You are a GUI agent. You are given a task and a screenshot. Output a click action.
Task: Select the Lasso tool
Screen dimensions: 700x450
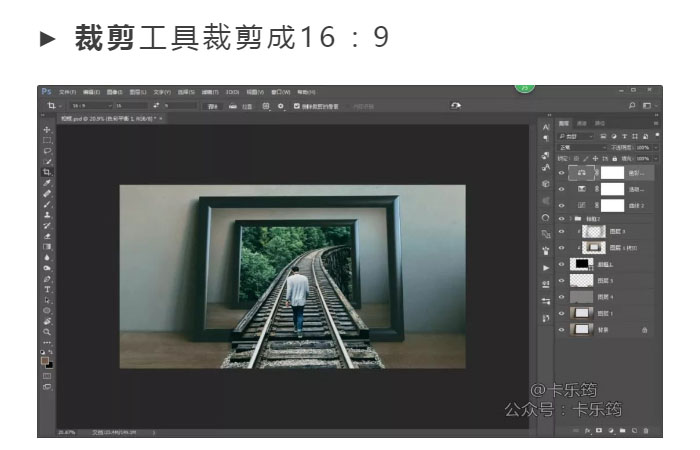pyautogui.click(x=47, y=151)
